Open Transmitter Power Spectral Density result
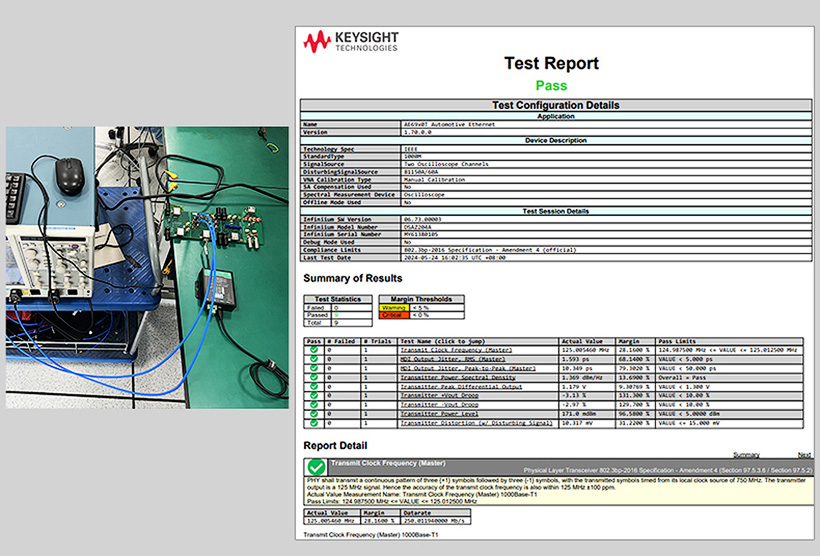 click(458, 377)
